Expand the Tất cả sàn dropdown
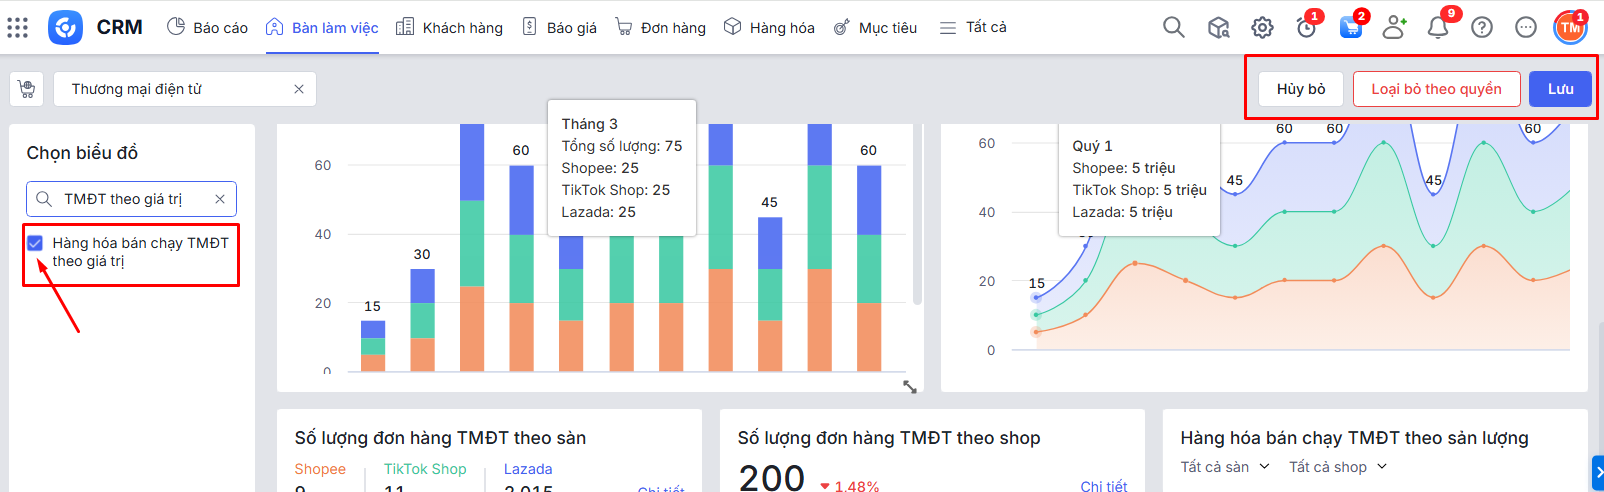Viewport: 1604px width, 492px height. [x=1225, y=467]
